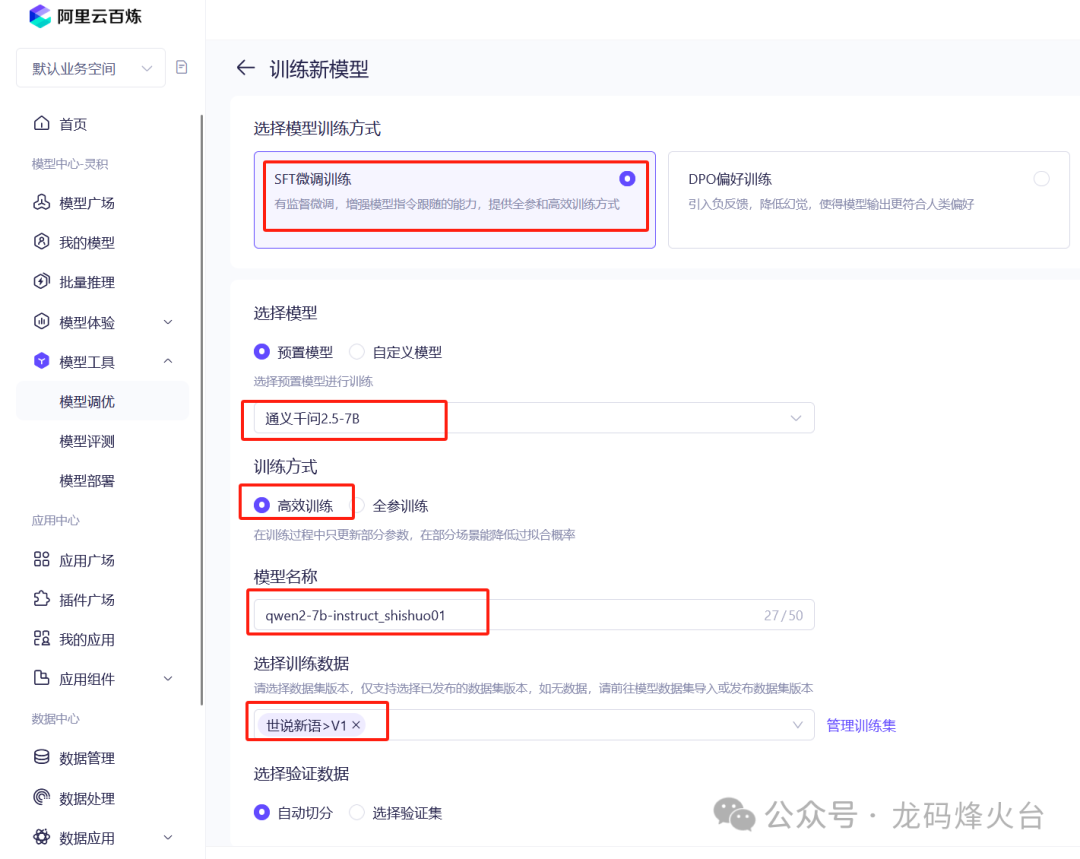Expand the 模型体验 submenu chevron
This screenshot has width=1080, height=859.
point(168,322)
